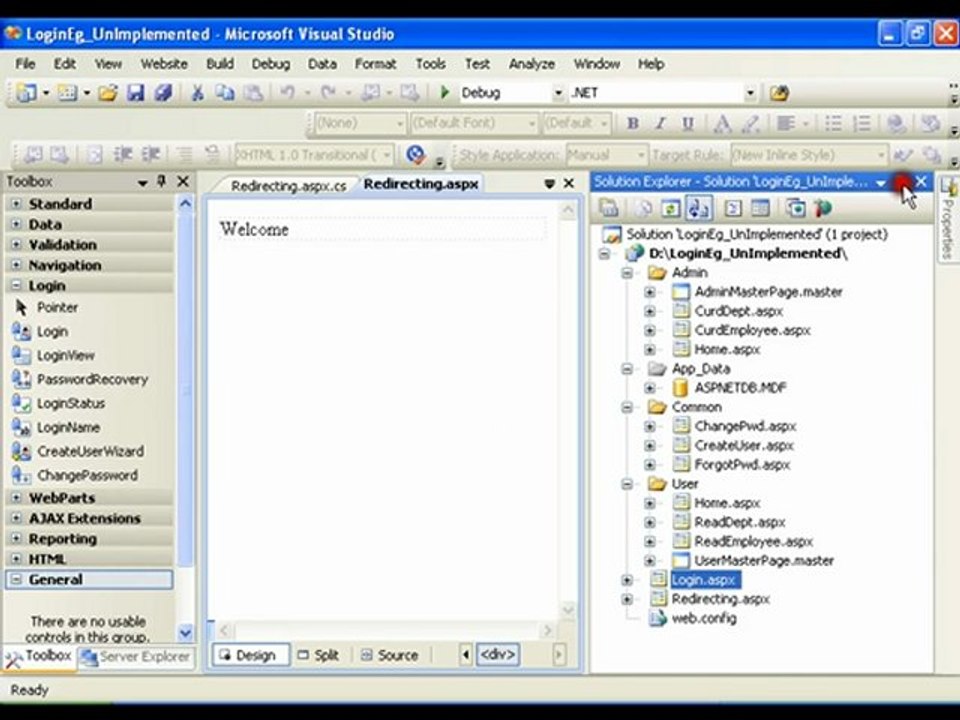Click the Cut scissors icon

pyautogui.click(x=197, y=93)
